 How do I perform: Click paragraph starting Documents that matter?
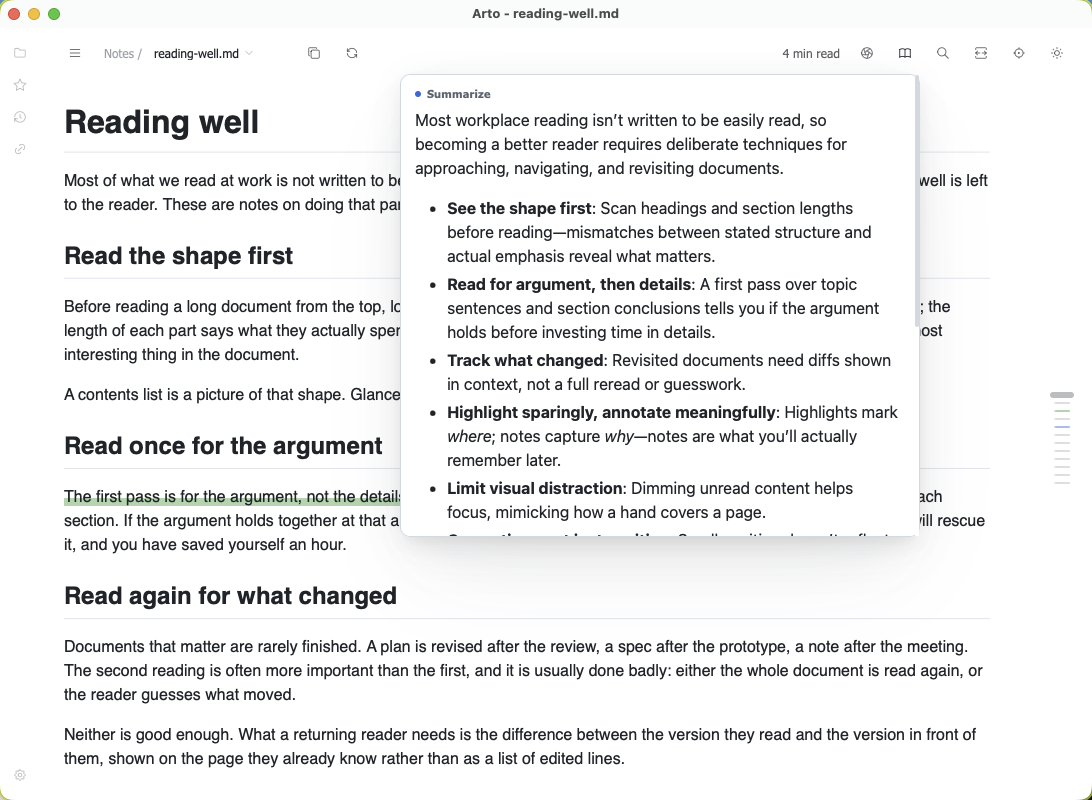pyautogui.click(x=523, y=670)
